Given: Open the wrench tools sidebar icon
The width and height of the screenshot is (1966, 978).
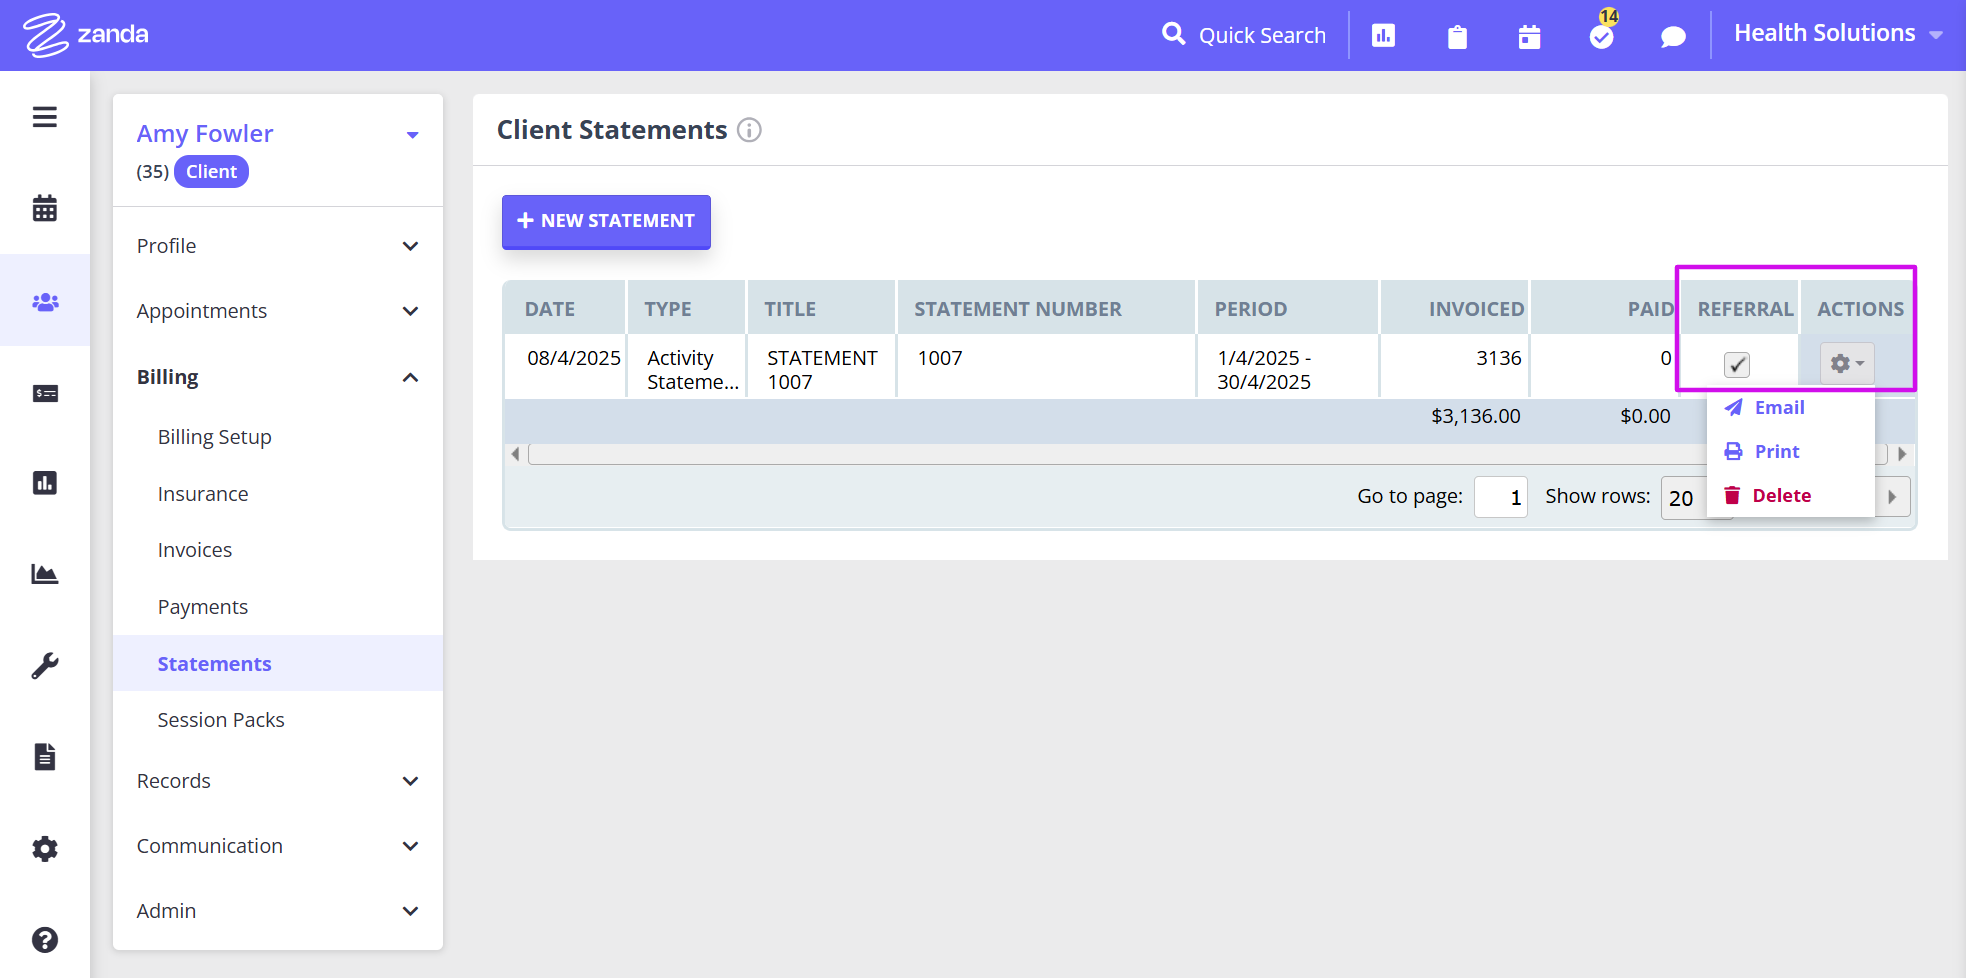Looking at the screenshot, I should click(x=45, y=665).
